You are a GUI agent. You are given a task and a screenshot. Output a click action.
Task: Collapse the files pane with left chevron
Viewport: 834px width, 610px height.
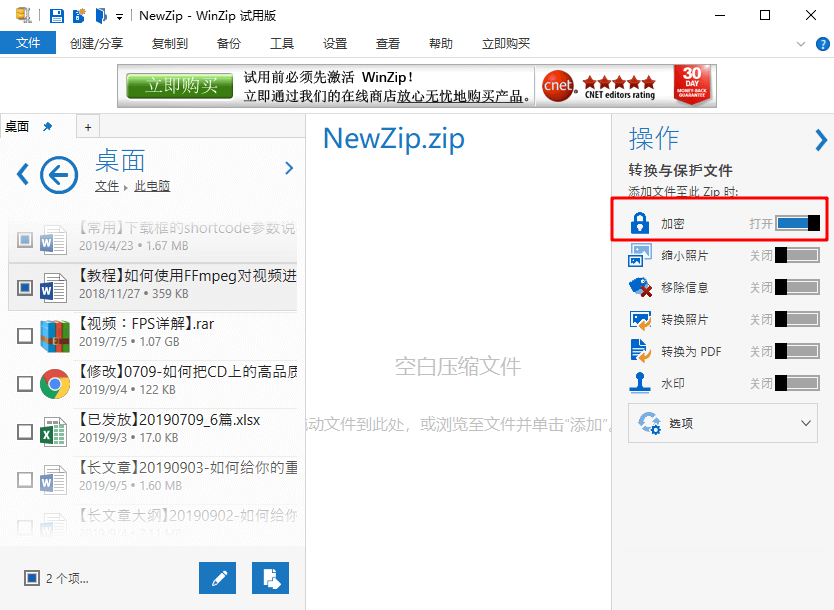coord(22,174)
